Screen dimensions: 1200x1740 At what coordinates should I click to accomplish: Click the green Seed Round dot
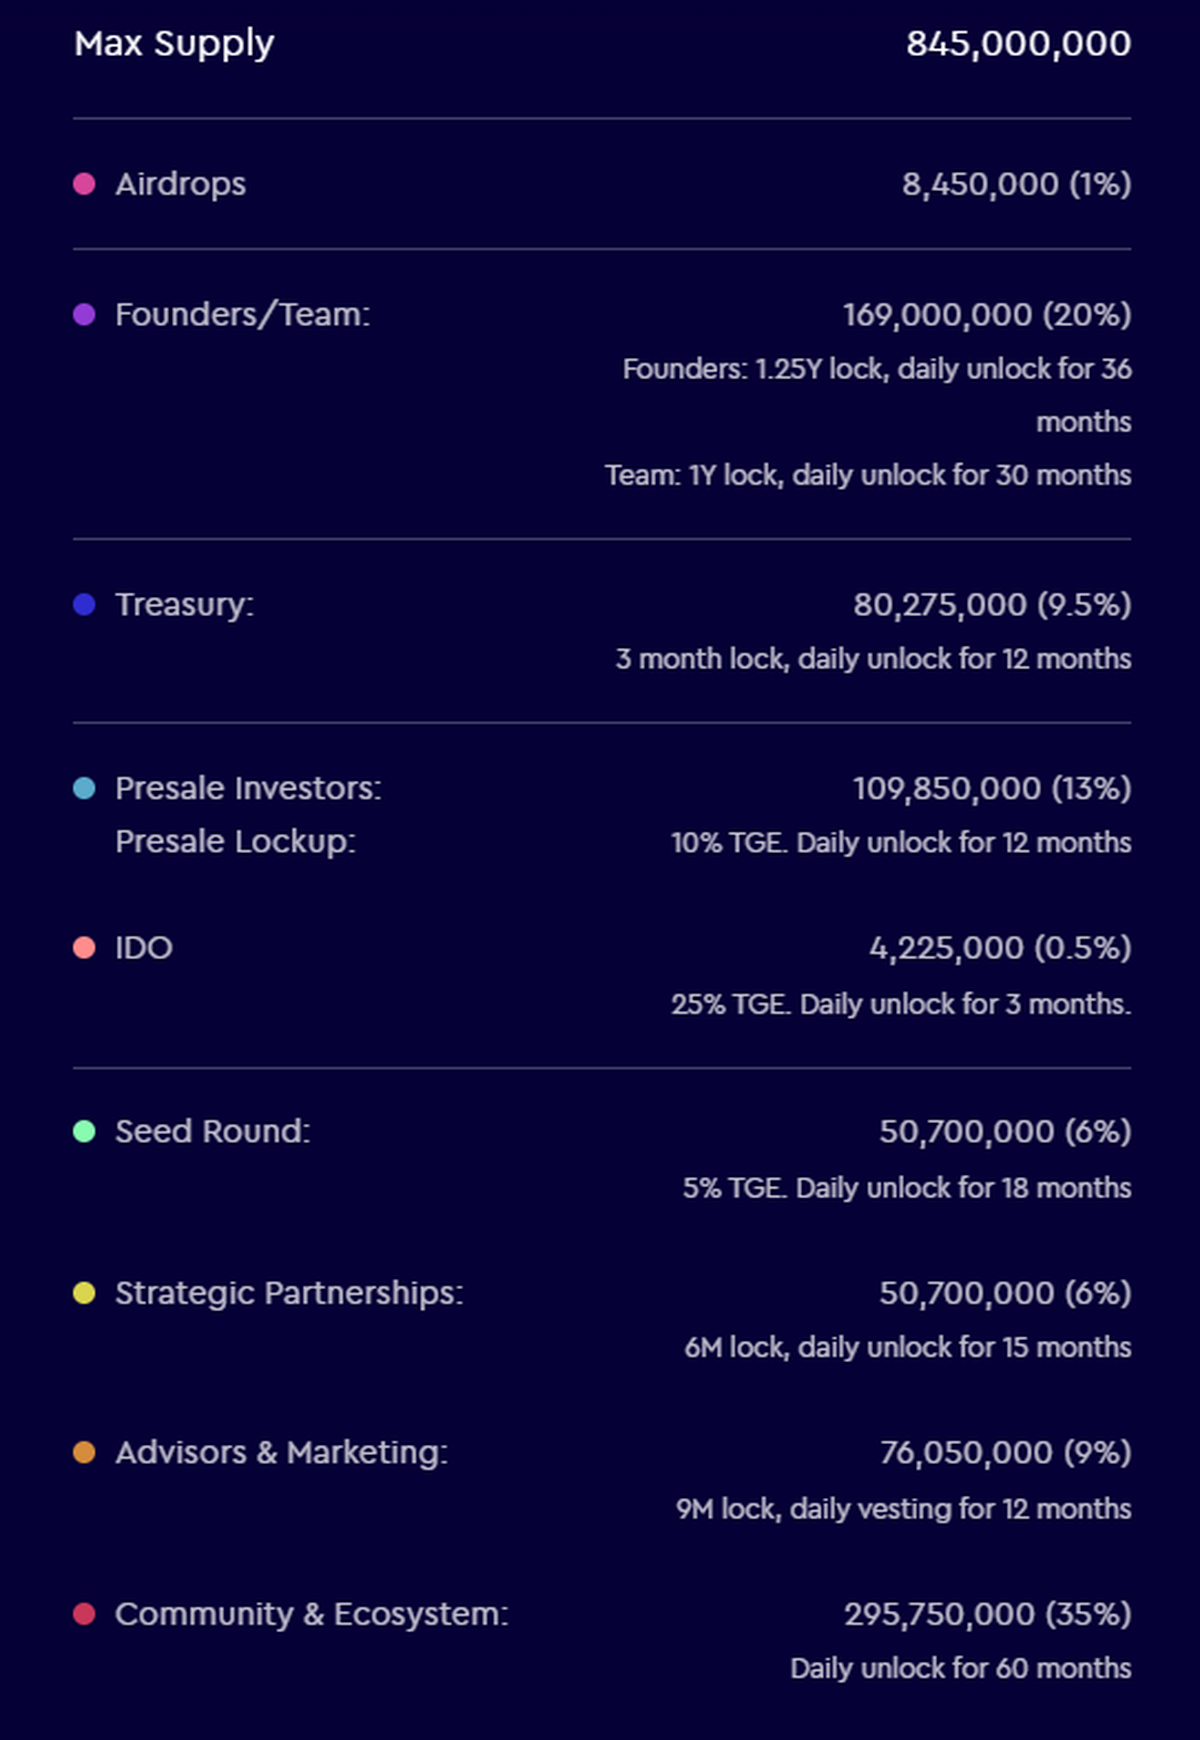(84, 1132)
